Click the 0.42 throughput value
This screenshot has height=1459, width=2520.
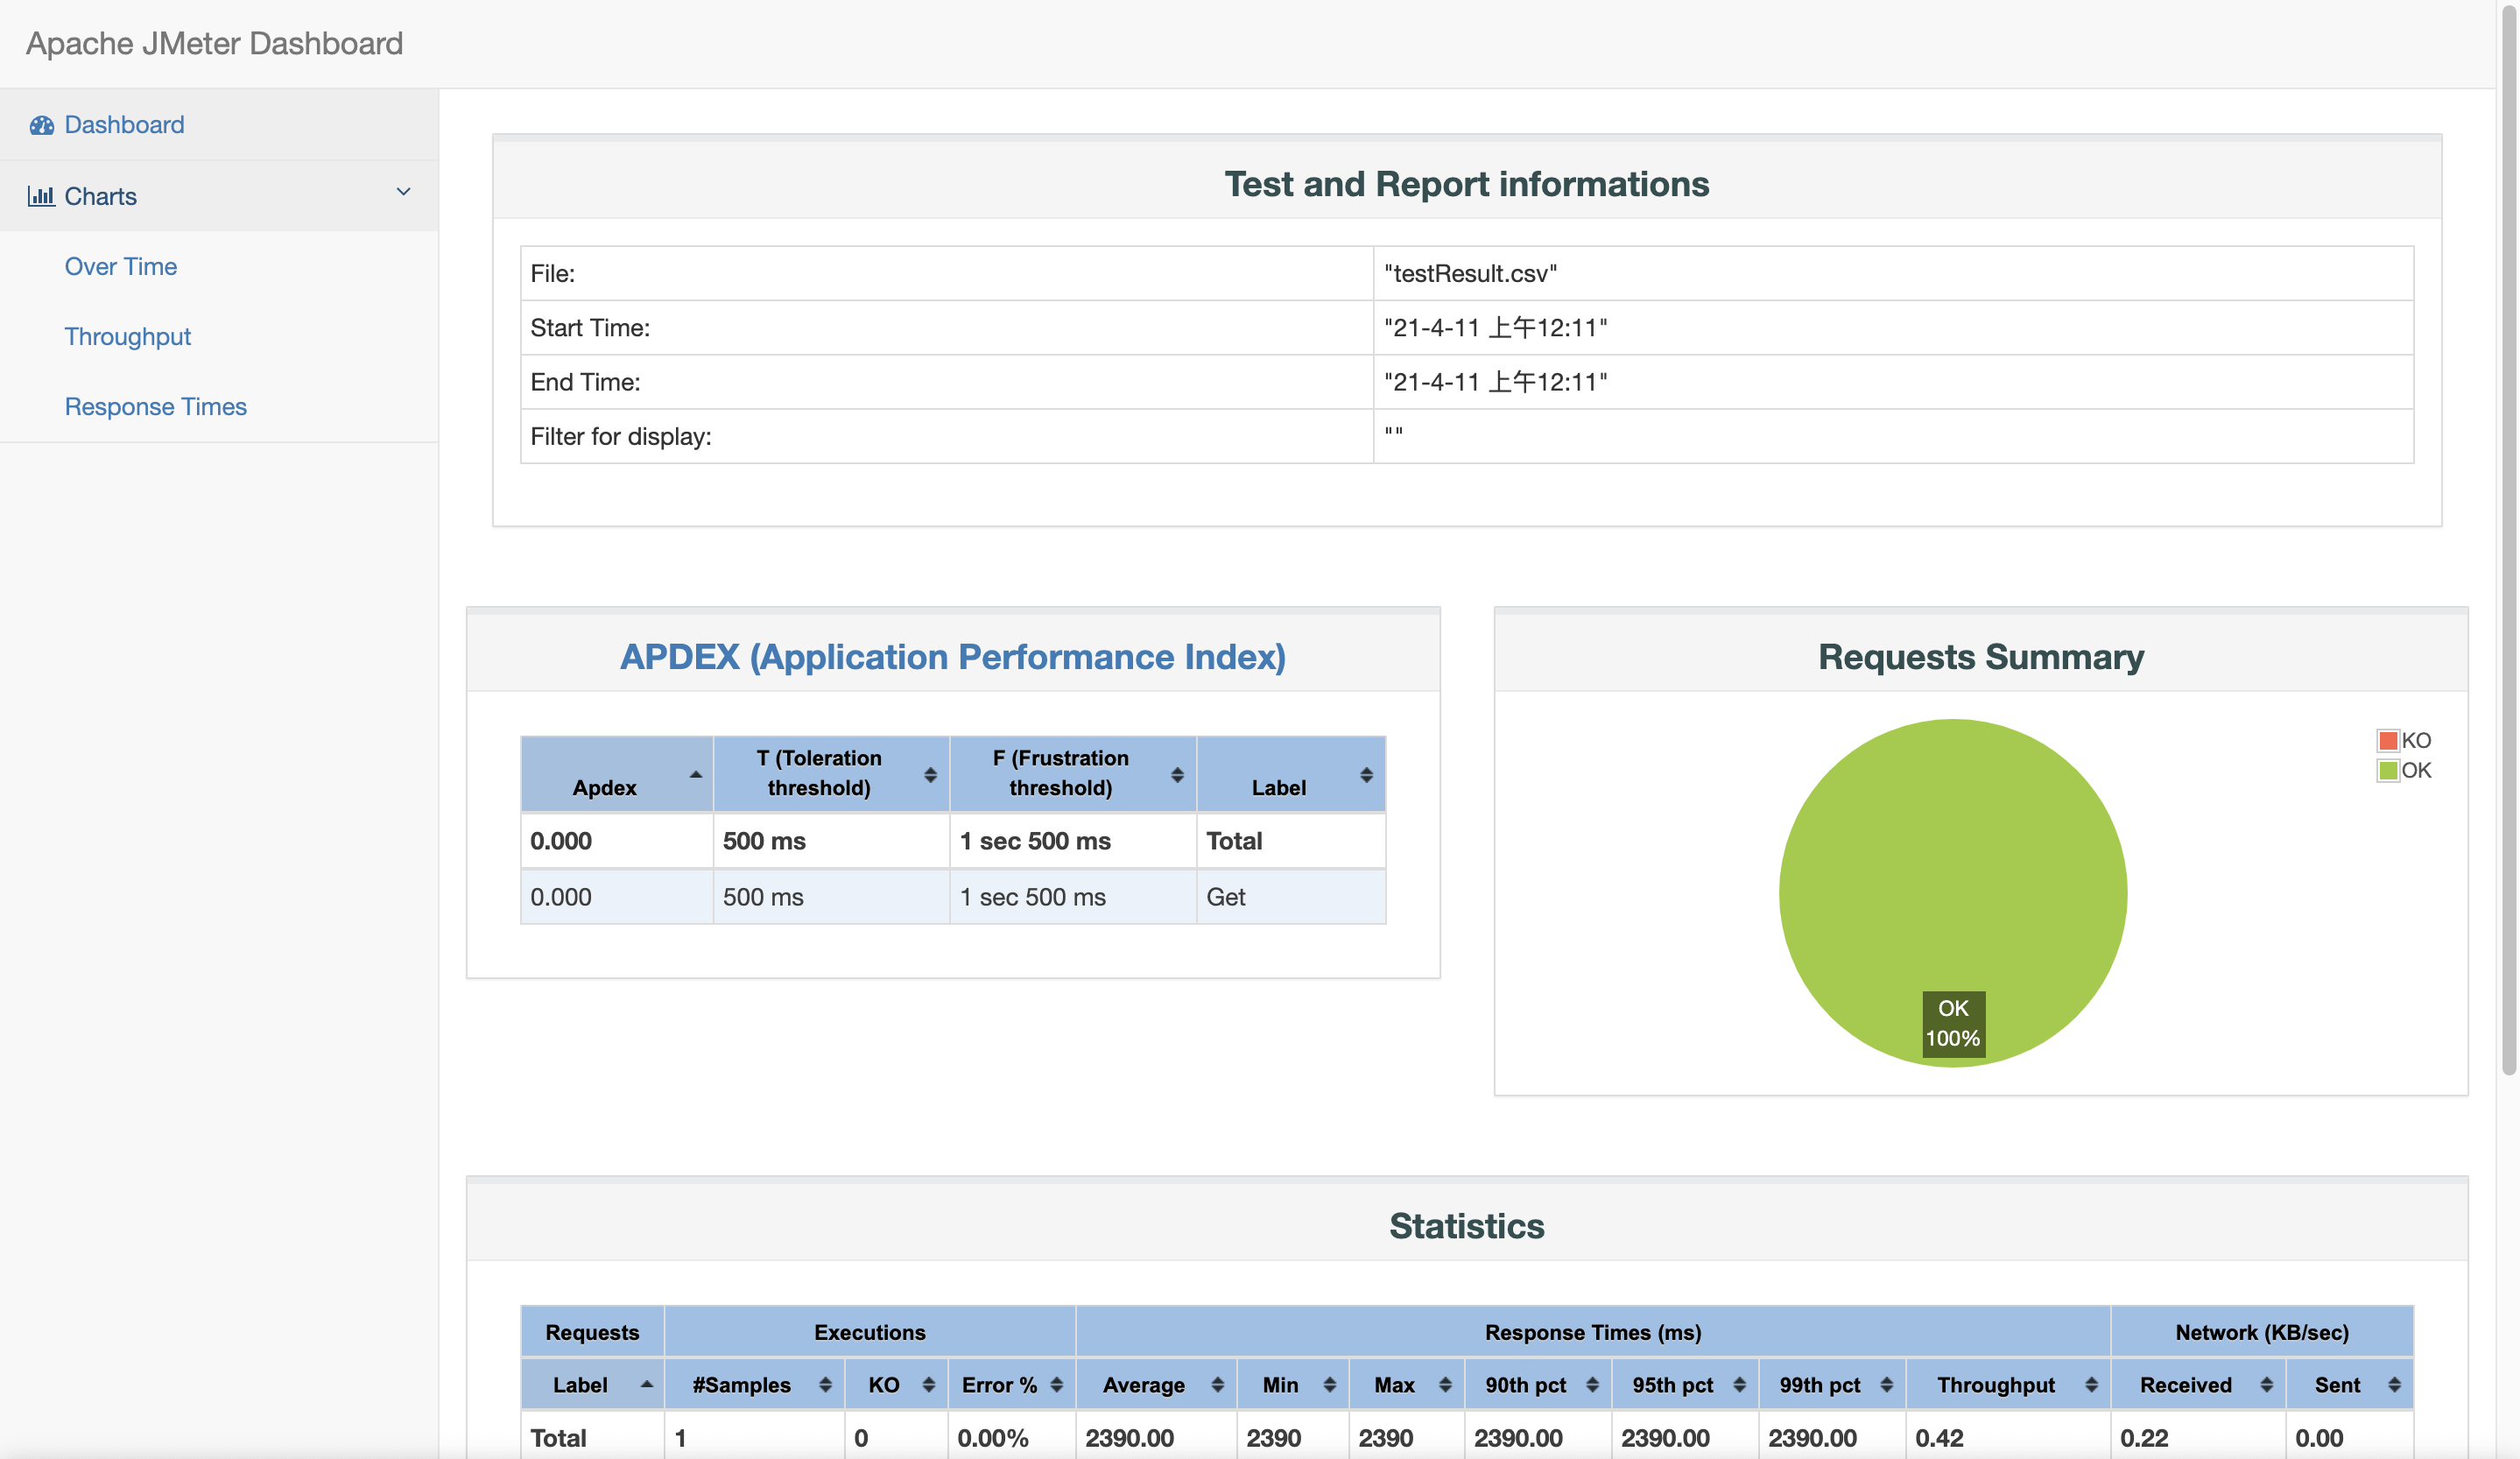1939,1438
